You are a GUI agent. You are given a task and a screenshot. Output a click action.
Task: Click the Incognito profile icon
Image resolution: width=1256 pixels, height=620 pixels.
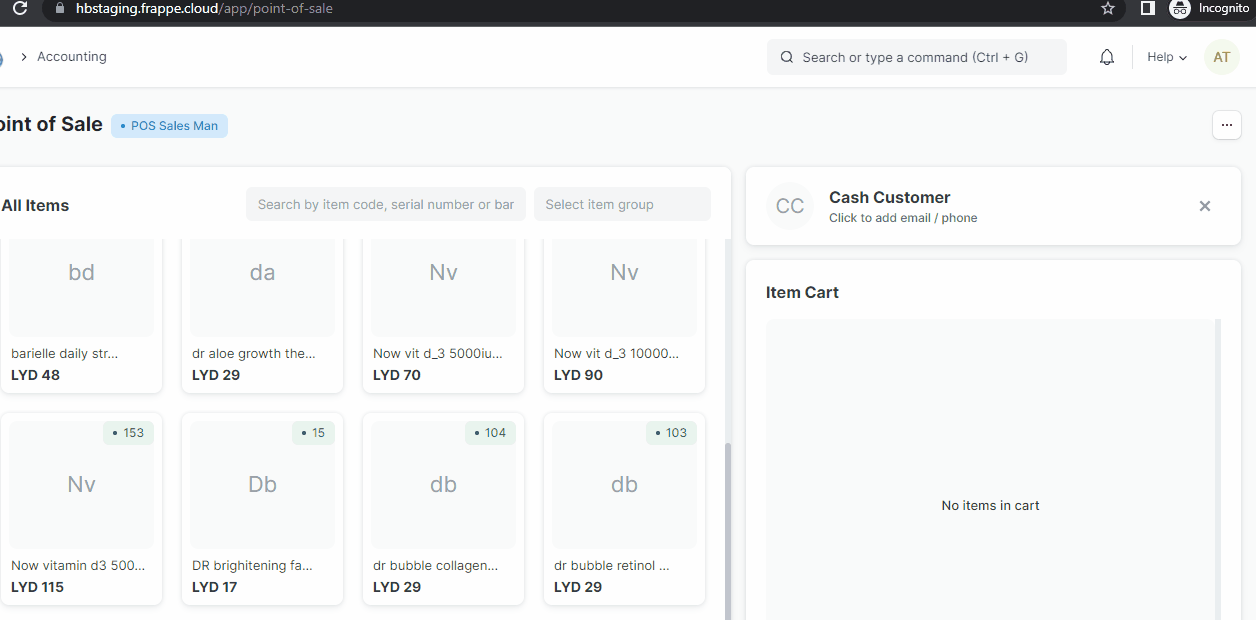1179,8
